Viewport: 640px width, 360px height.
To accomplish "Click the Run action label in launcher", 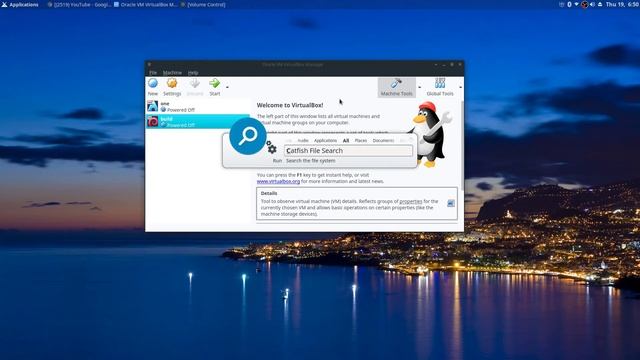I will coord(277,161).
